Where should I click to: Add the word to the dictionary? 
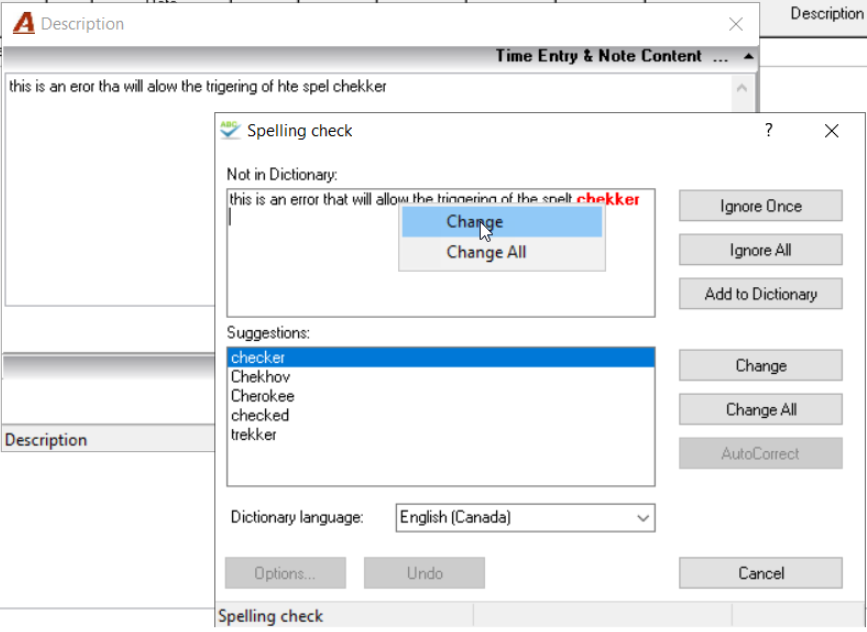click(760, 294)
